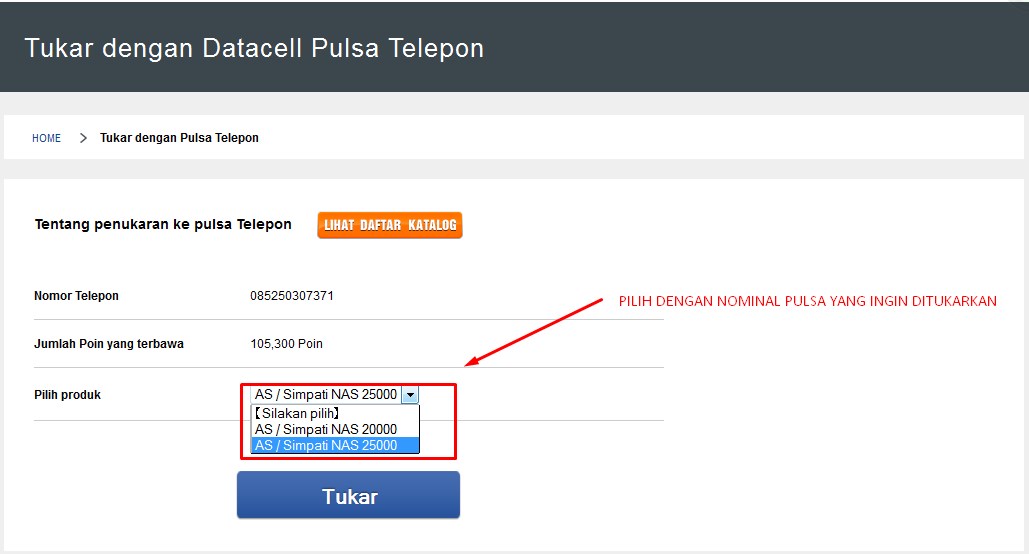Click the 'Tentang penukaran ke pulsa Telepon' heading
The height and width of the screenshot is (554, 1029).
coord(163,224)
